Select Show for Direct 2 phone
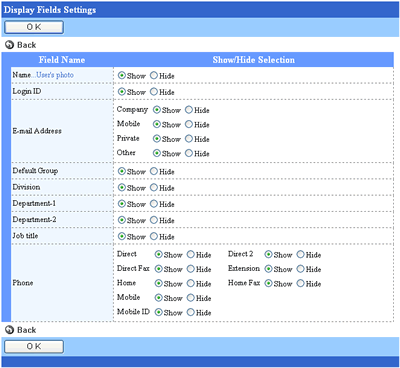400x368 pixels. click(268, 254)
